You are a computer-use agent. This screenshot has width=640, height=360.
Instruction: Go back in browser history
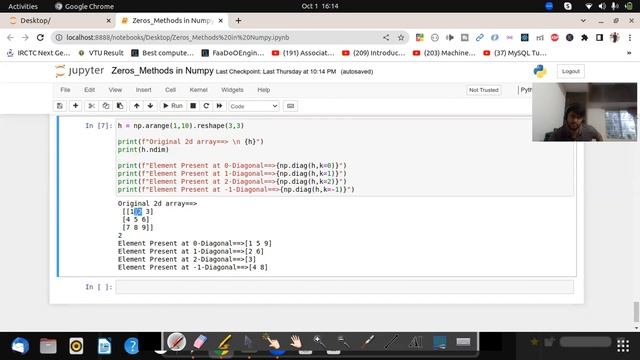tap(10, 38)
